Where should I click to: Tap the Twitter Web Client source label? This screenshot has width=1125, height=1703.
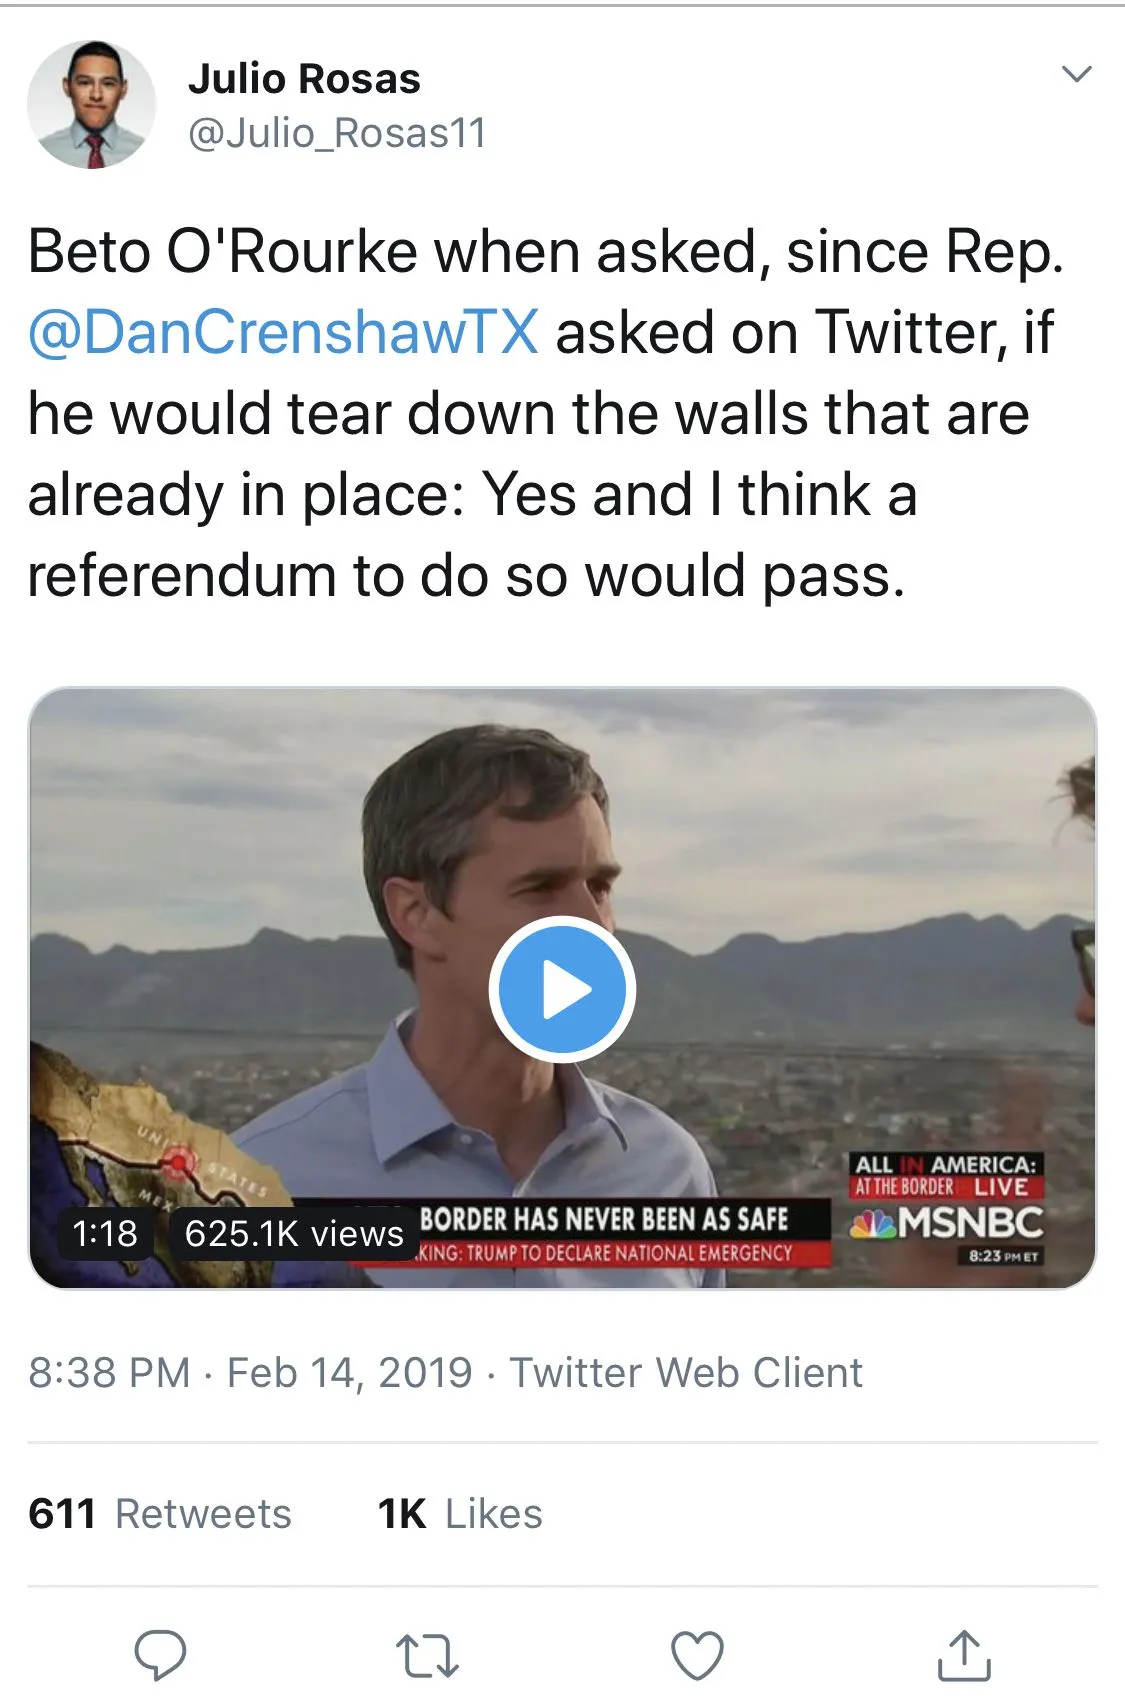tap(686, 1373)
